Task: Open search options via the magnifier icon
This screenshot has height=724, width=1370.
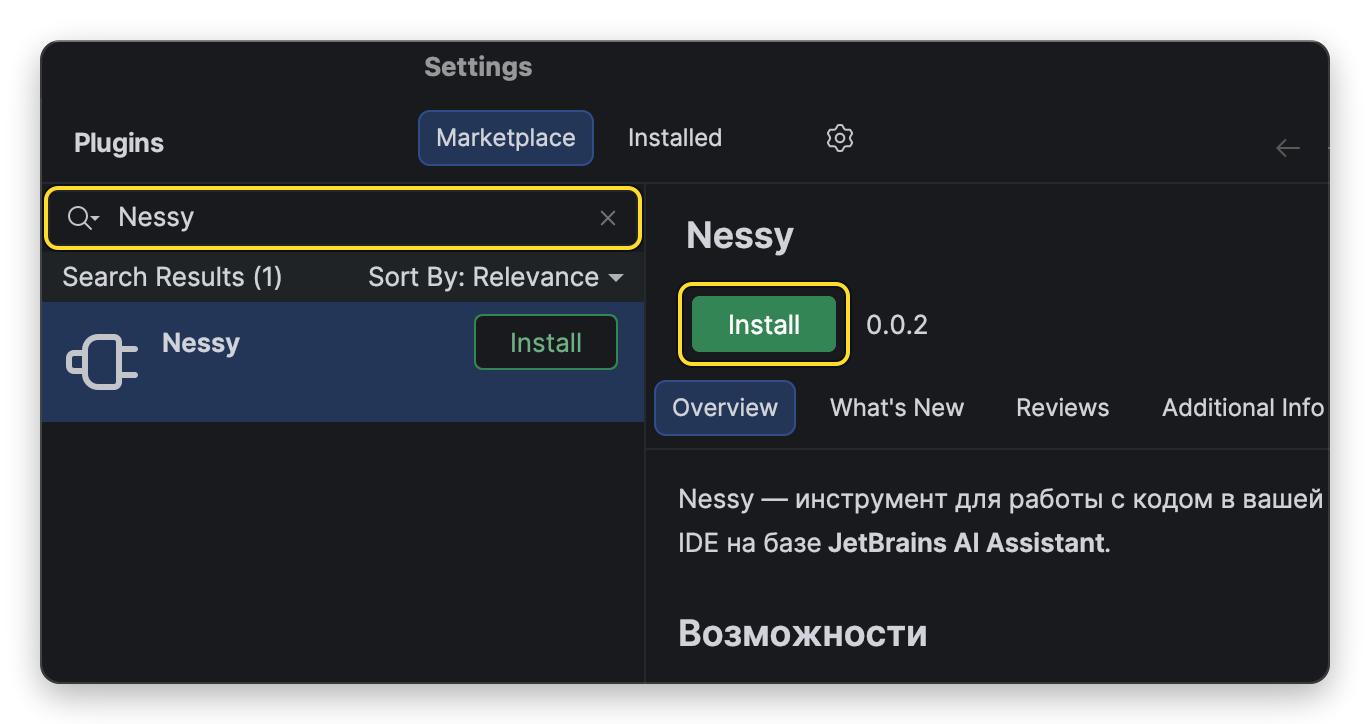Action: [83, 218]
